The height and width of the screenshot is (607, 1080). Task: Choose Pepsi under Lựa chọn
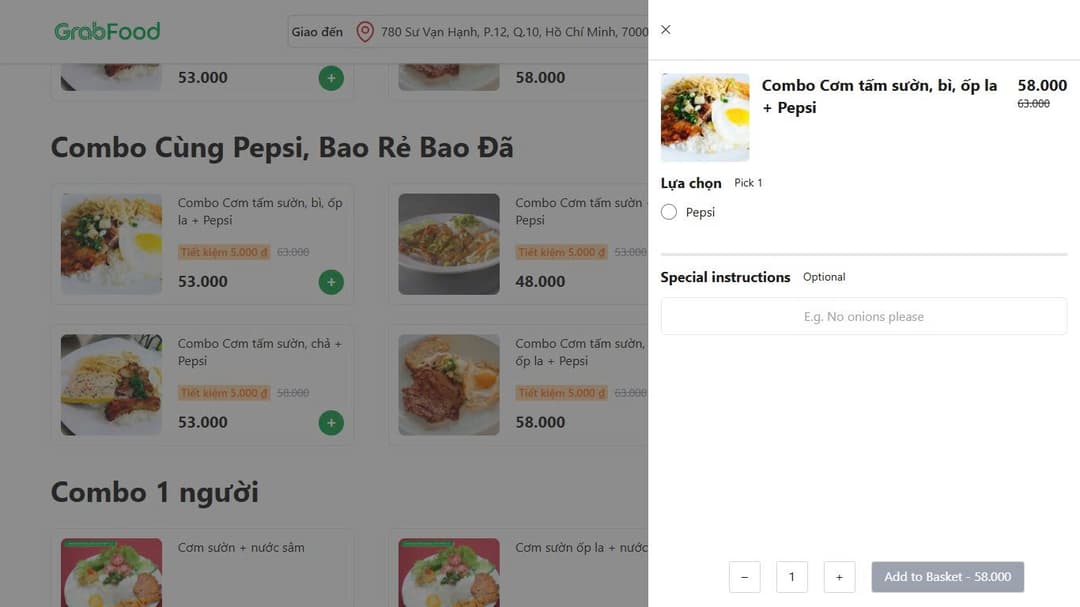pos(699,211)
